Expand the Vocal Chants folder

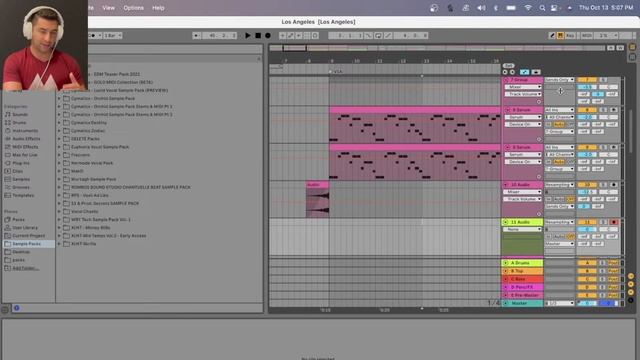(59, 211)
